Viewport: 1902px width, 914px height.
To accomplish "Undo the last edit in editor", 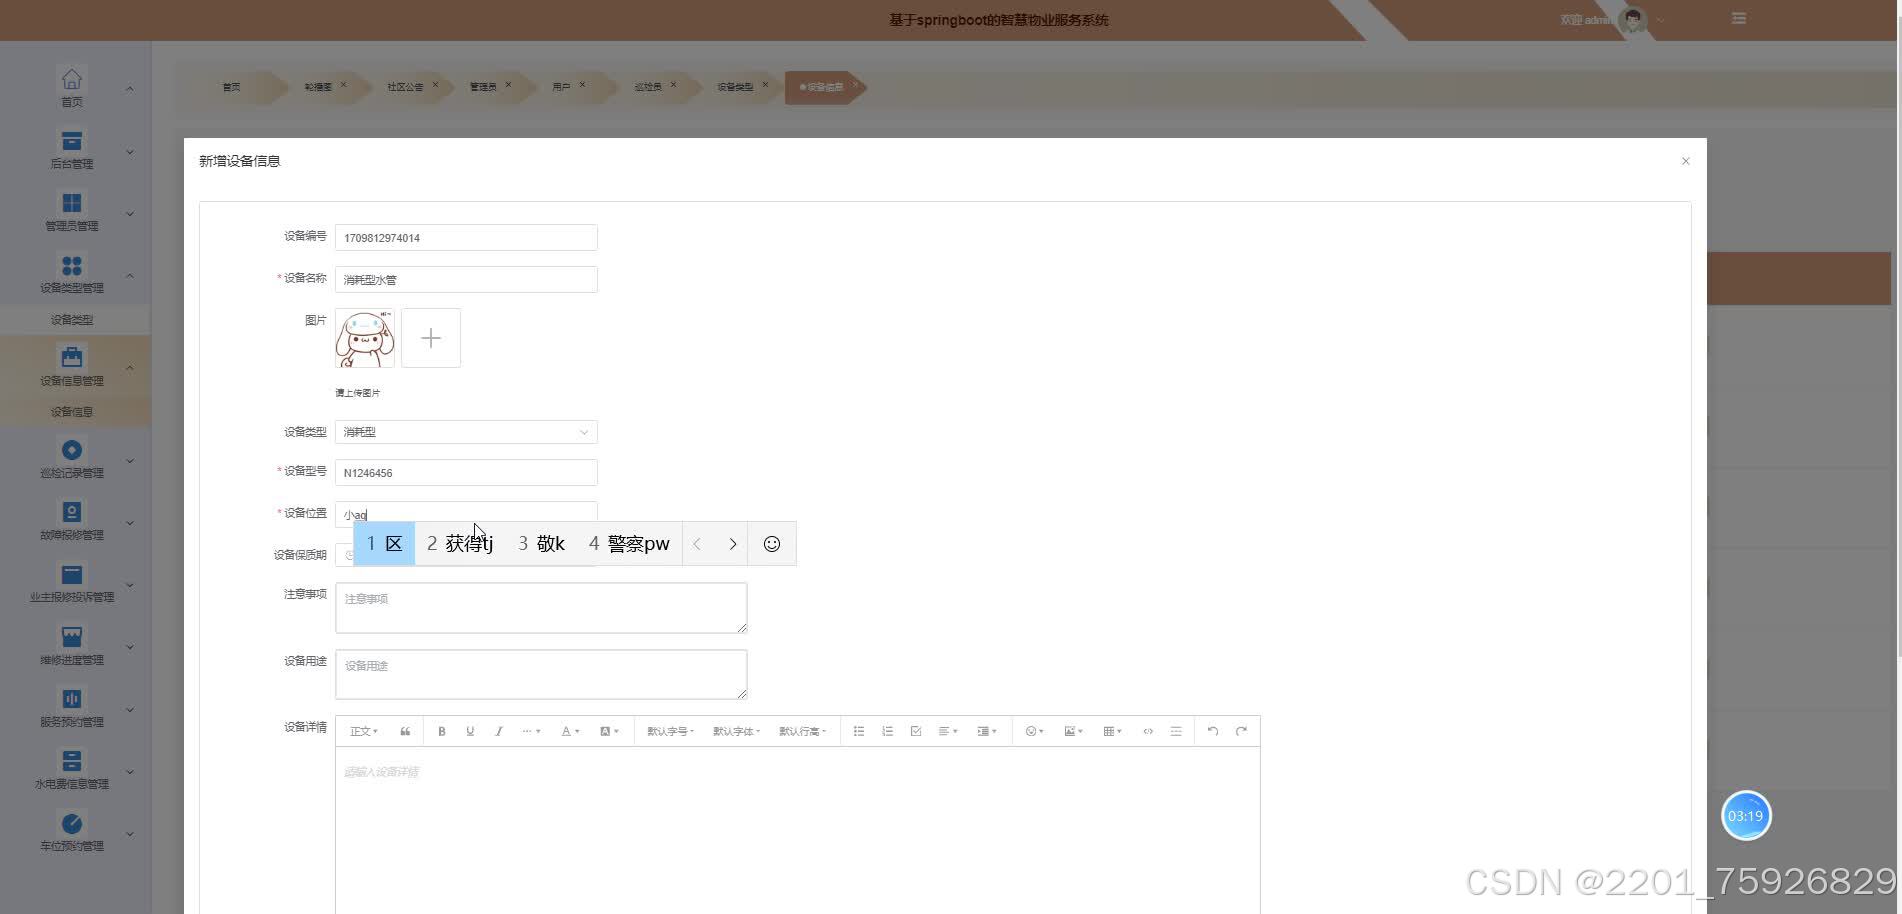I will [x=1213, y=731].
